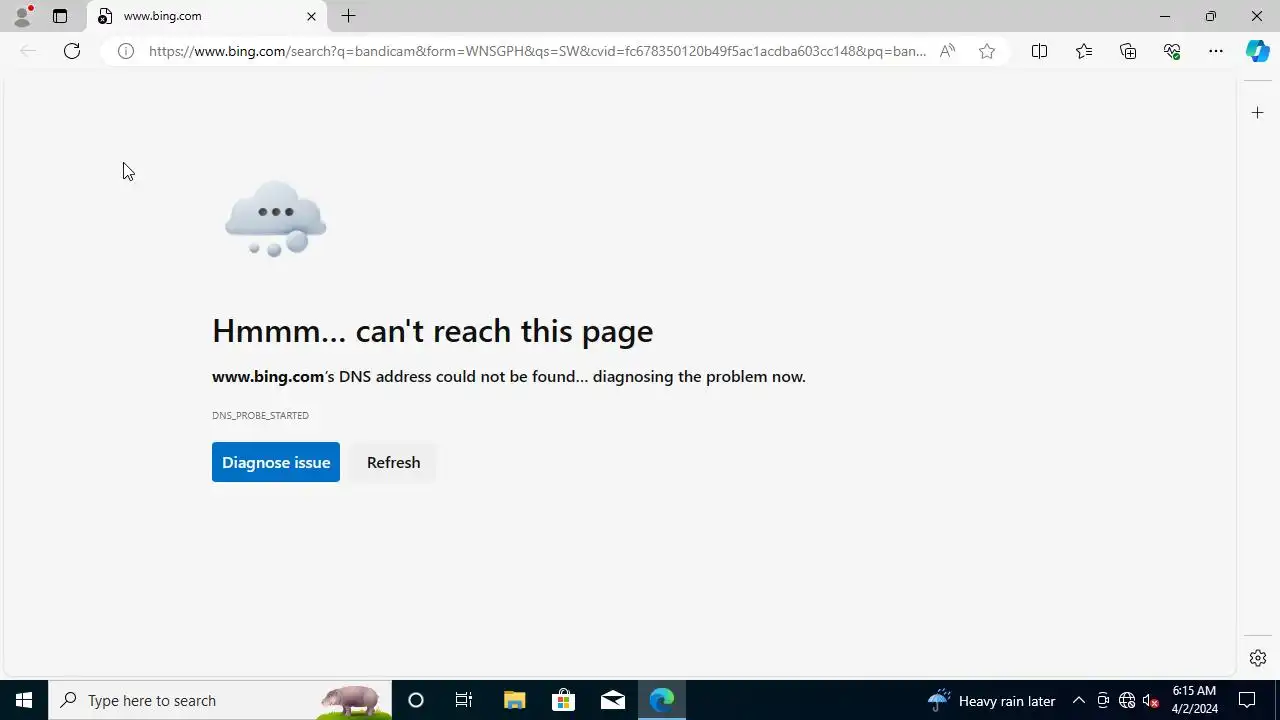
Task: Click the Diagnose issue button
Action: (276, 462)
